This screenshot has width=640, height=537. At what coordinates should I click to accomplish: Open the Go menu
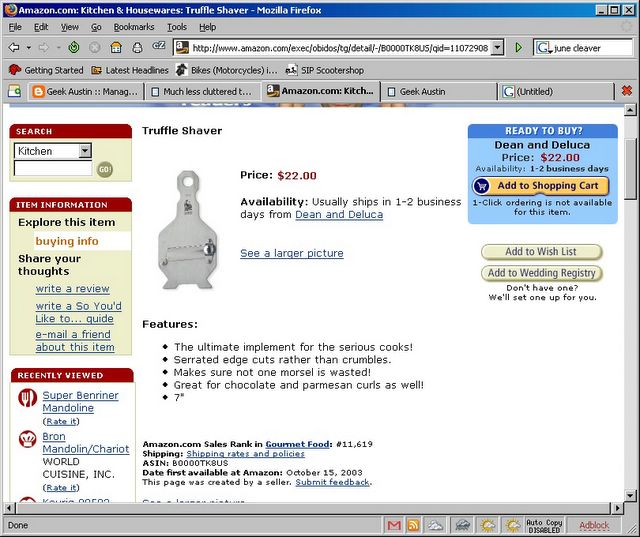click(x=96, y=27)
